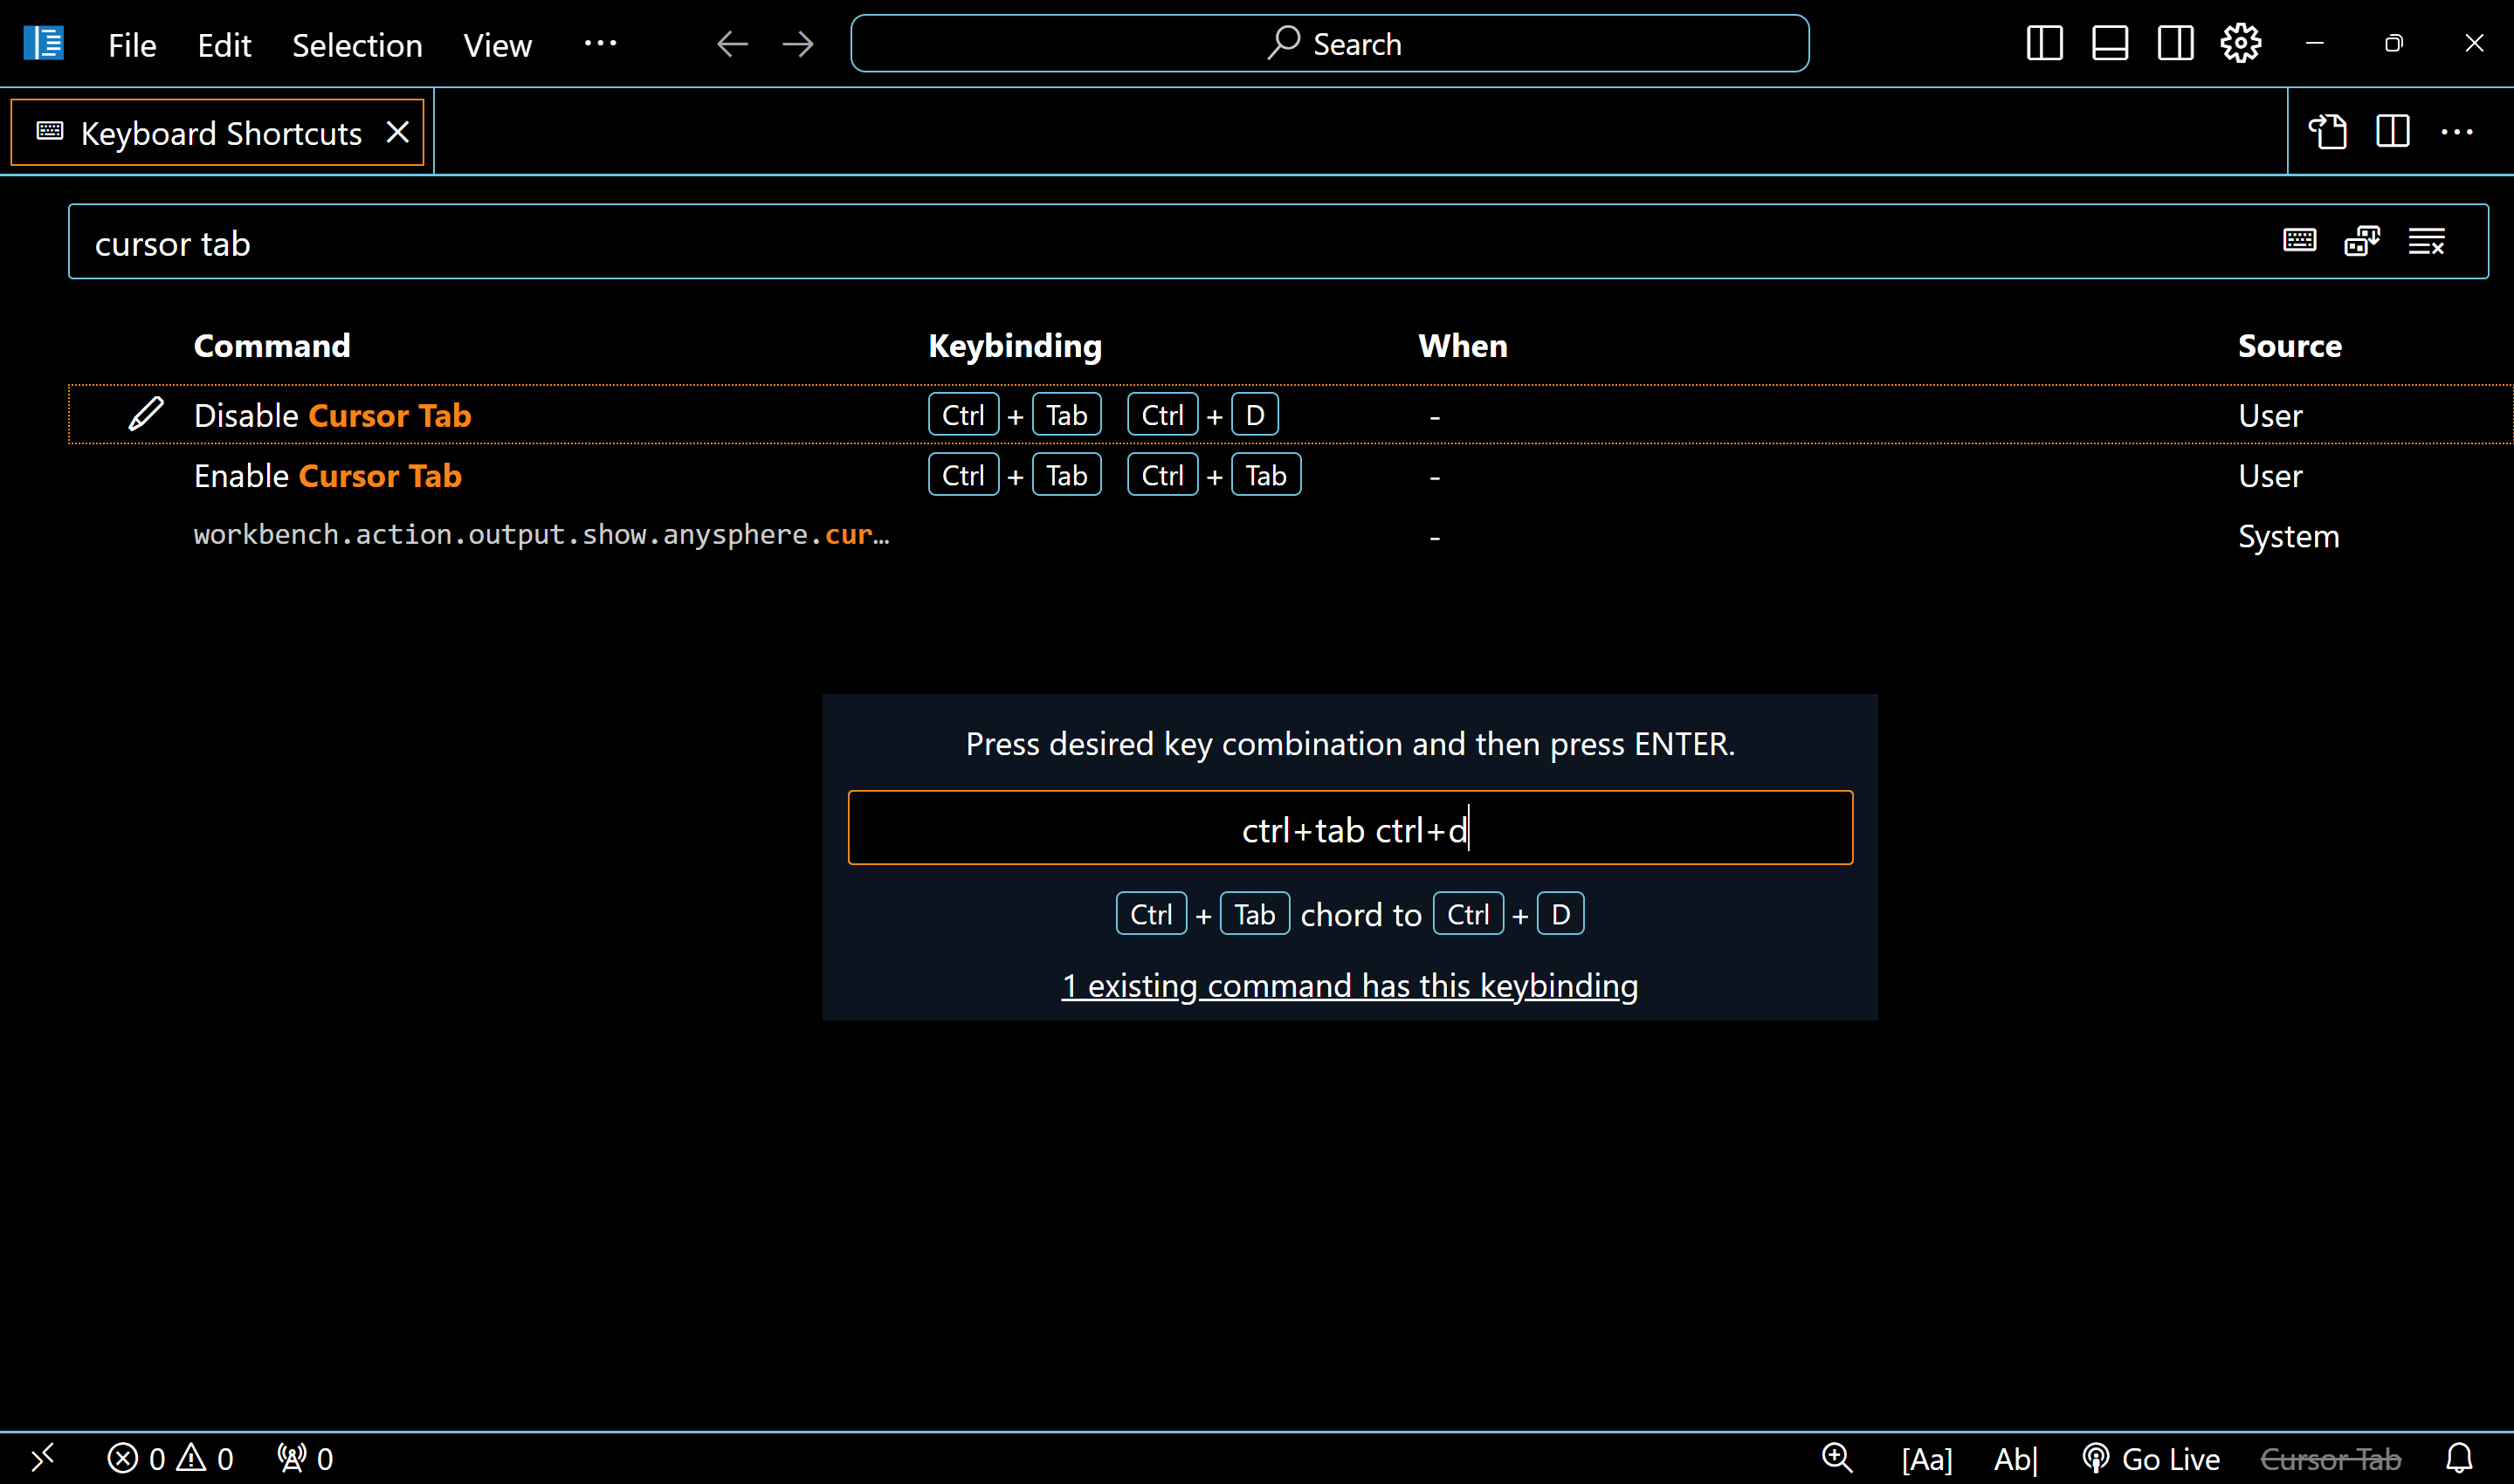
Task: Clear the keybindings search input
Action: click(2427, 240)
